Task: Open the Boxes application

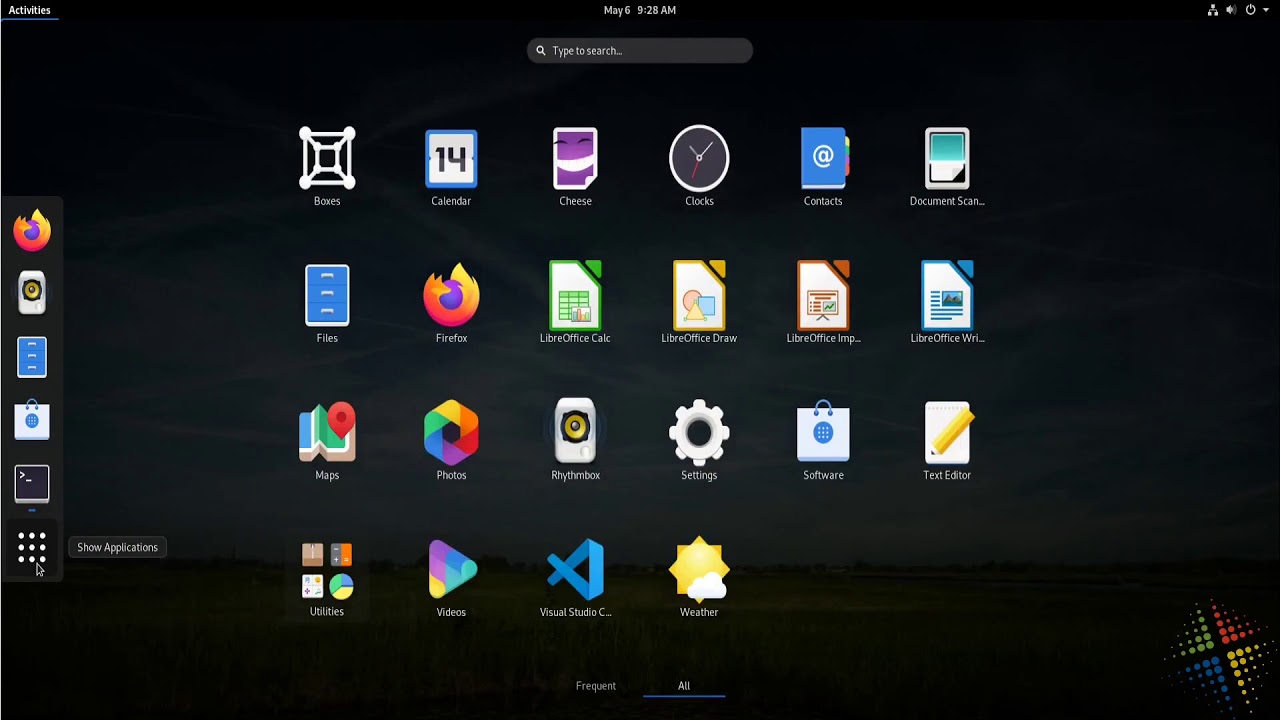Action: tap(327, 160)
